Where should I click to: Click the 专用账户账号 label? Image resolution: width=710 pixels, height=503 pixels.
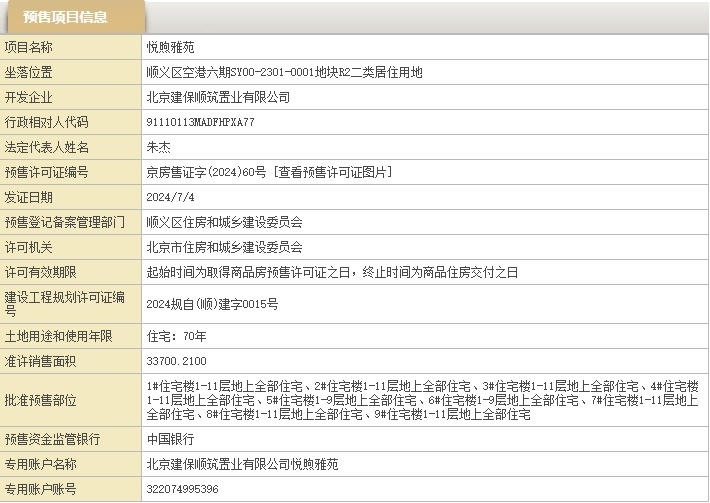[x=41, y=489]
